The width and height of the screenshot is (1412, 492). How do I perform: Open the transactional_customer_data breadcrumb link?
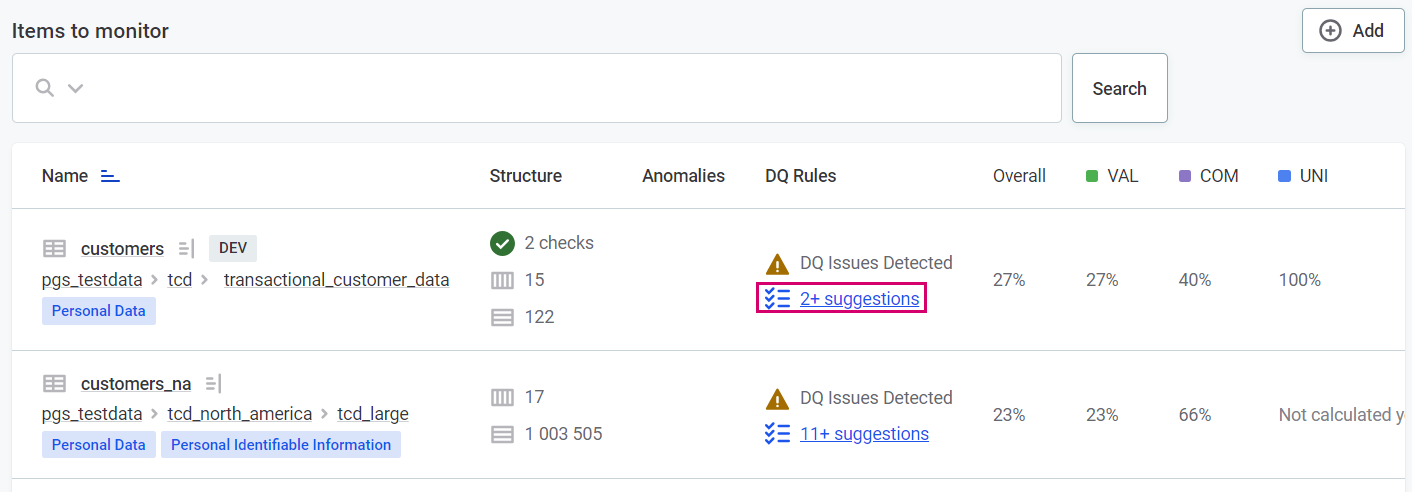coord(336,280)
